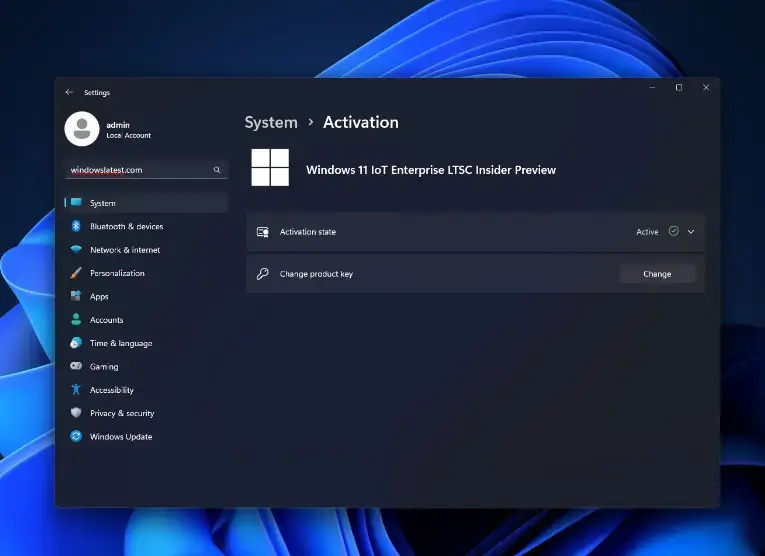The height and width of the screenshot is (556, 765).
Task: Click the Windows logo beside edition name
Action: (x=270, y=167)
